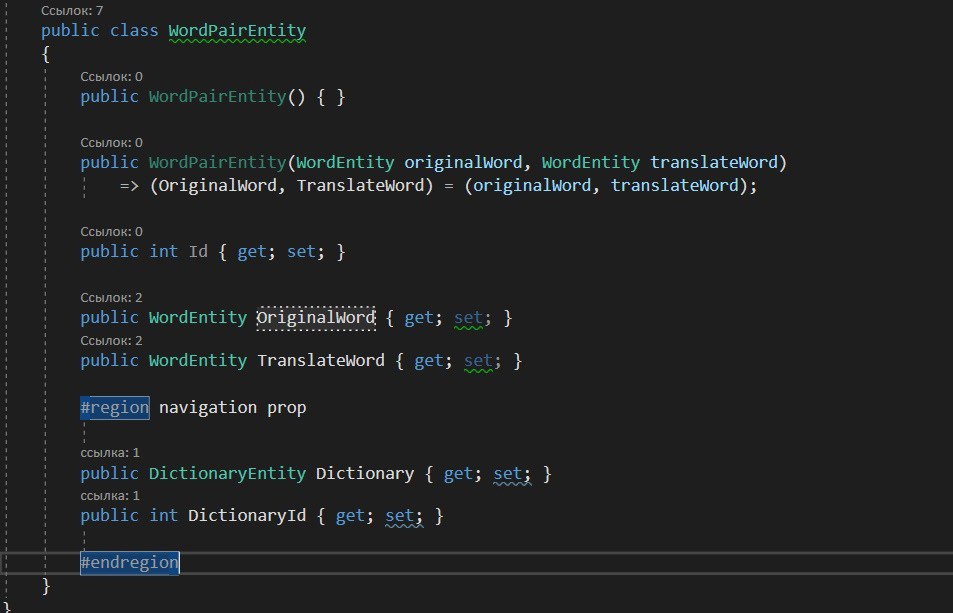
Task: Open "Ссылок: 2" CodeLens above OriginalWord property
Action: point(111,298)
